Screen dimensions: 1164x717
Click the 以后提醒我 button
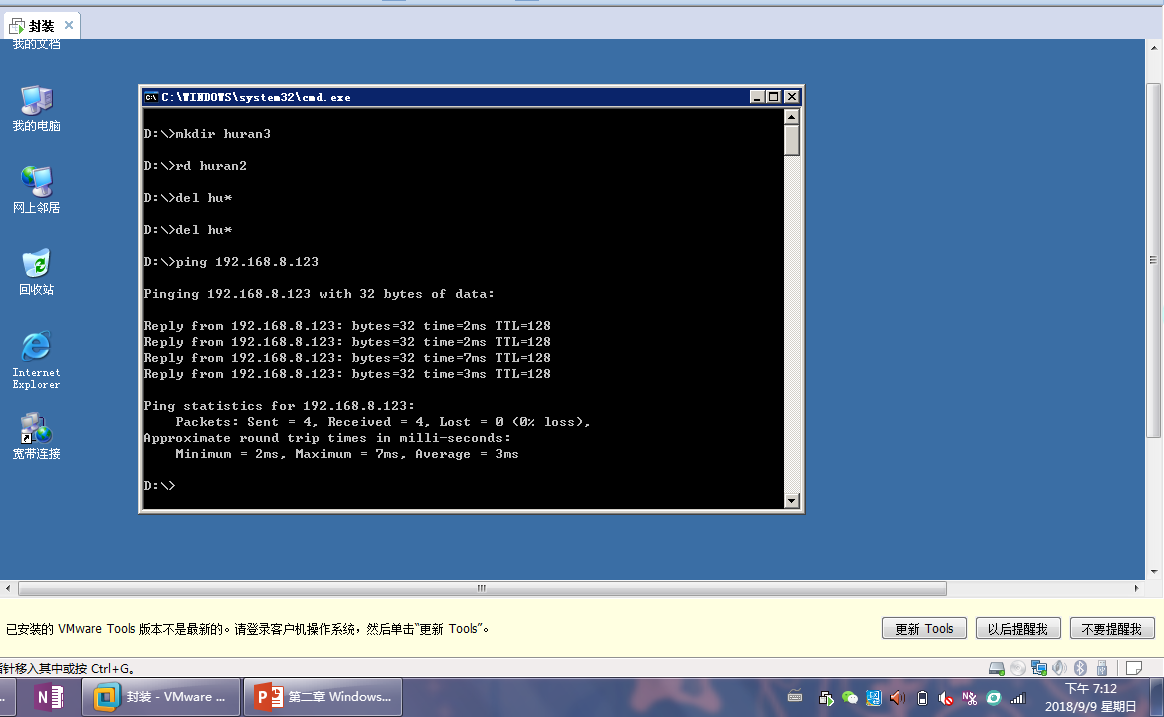(x=1018, y=629)
